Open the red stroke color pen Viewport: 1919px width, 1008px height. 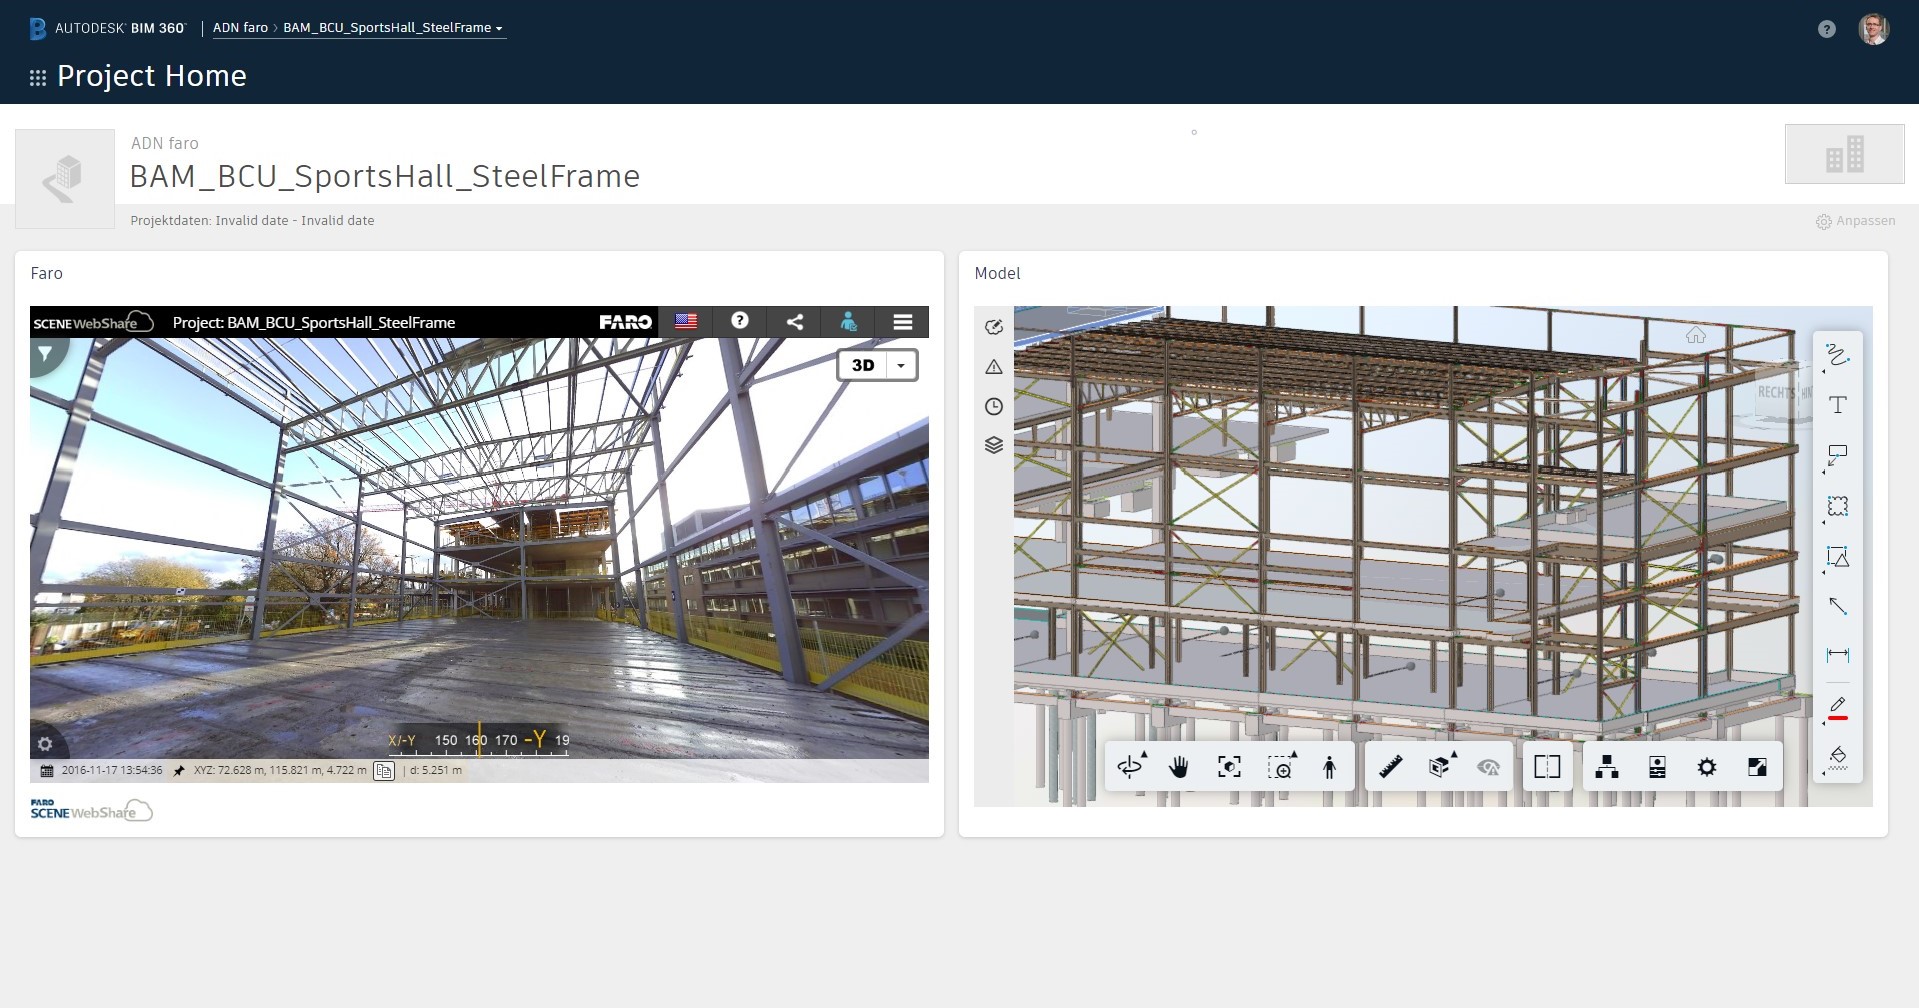pyautogui.click(x=1837, y=707)
